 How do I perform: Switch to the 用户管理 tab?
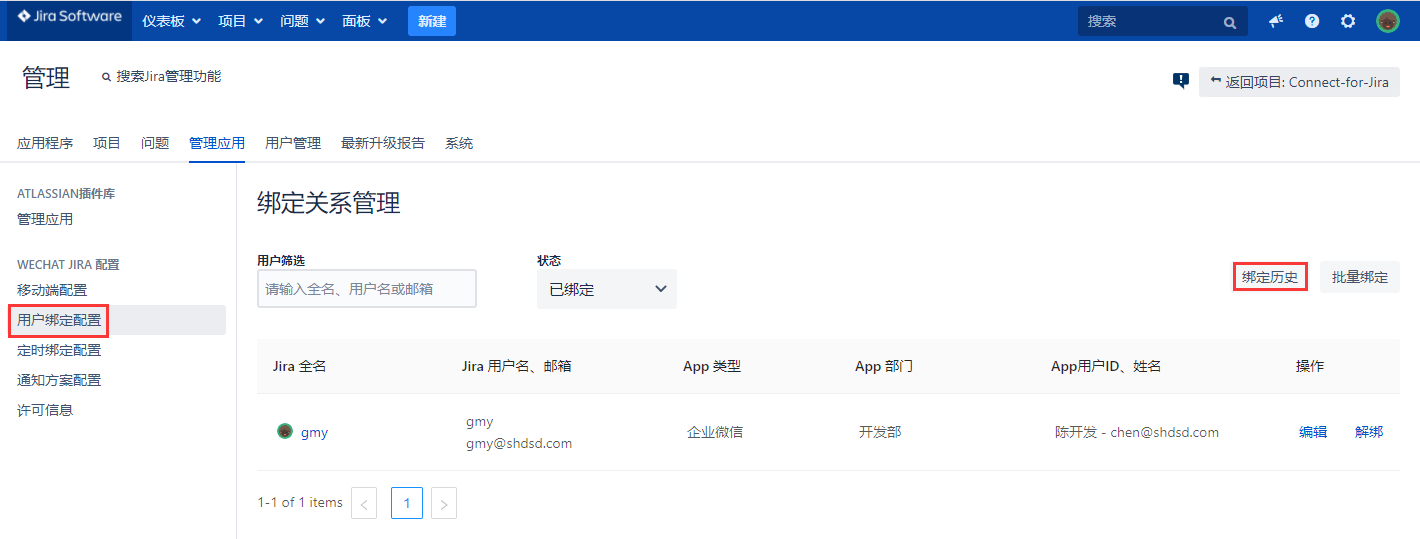coord(293,143)
